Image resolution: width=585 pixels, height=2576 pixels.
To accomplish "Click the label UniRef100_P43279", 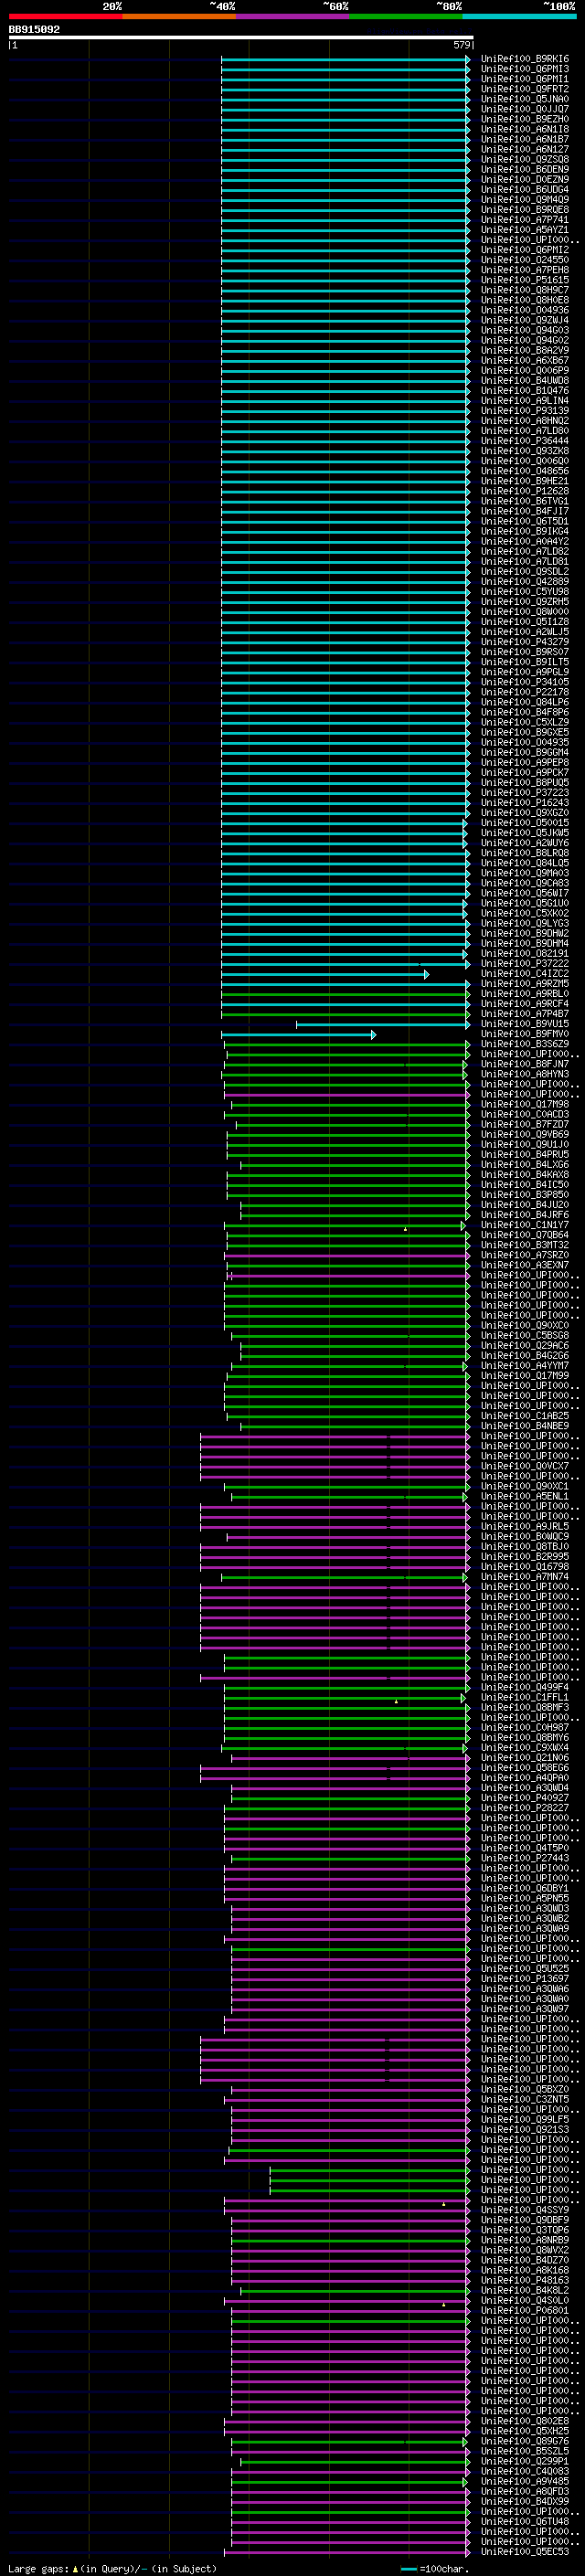I will [x=525, y=642].
